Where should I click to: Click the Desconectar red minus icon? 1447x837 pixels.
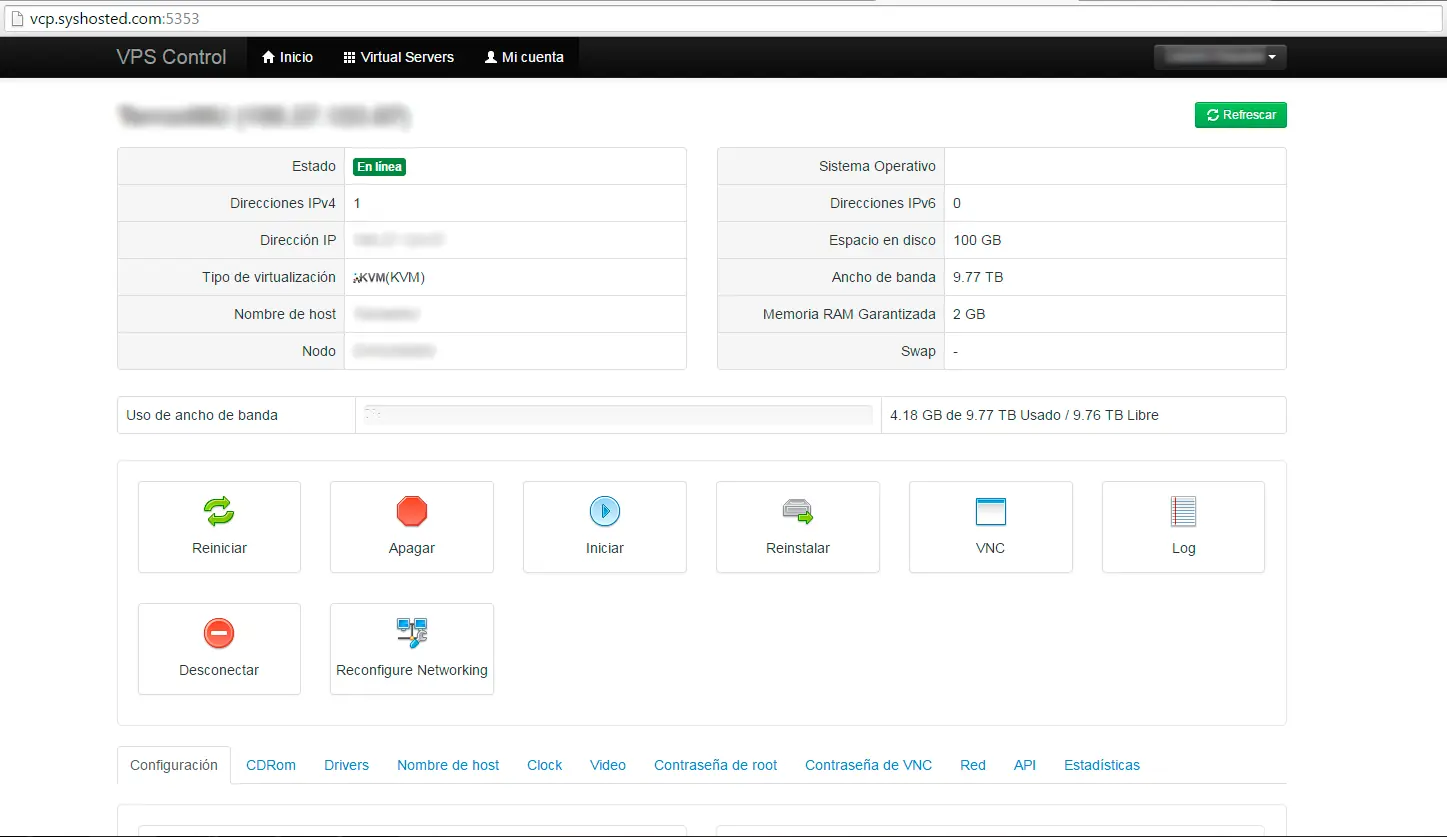[219, 634]
